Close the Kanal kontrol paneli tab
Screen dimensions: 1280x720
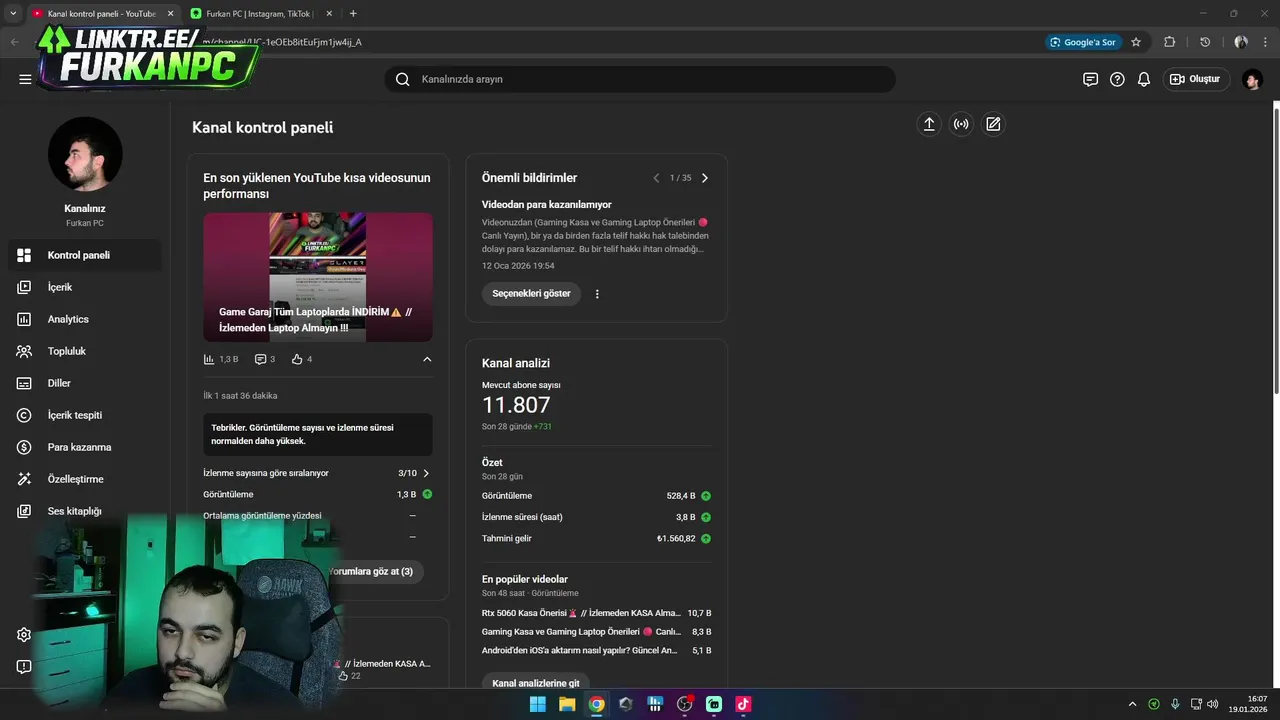point(170,13)
